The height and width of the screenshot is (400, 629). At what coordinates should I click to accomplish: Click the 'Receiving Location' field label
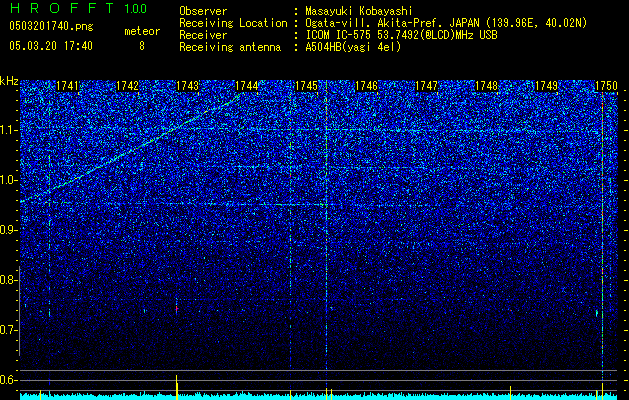[x=233, y=23]
